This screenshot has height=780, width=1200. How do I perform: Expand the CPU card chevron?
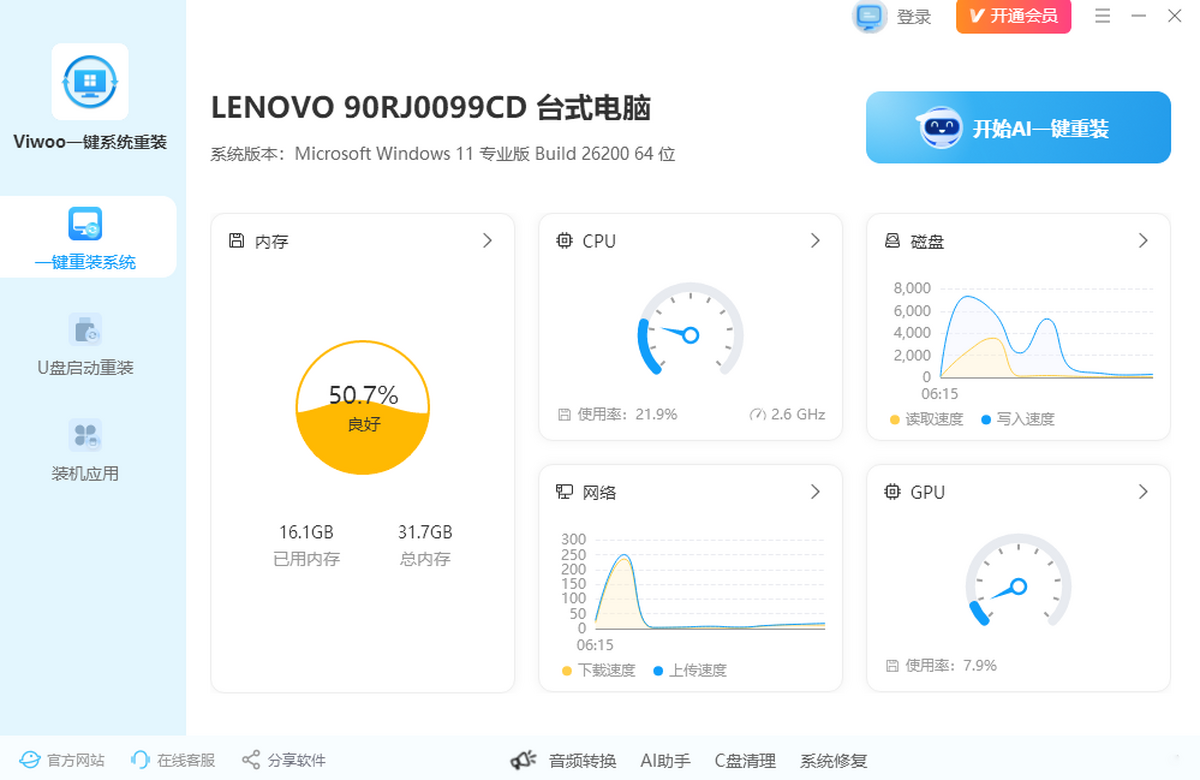816,241
